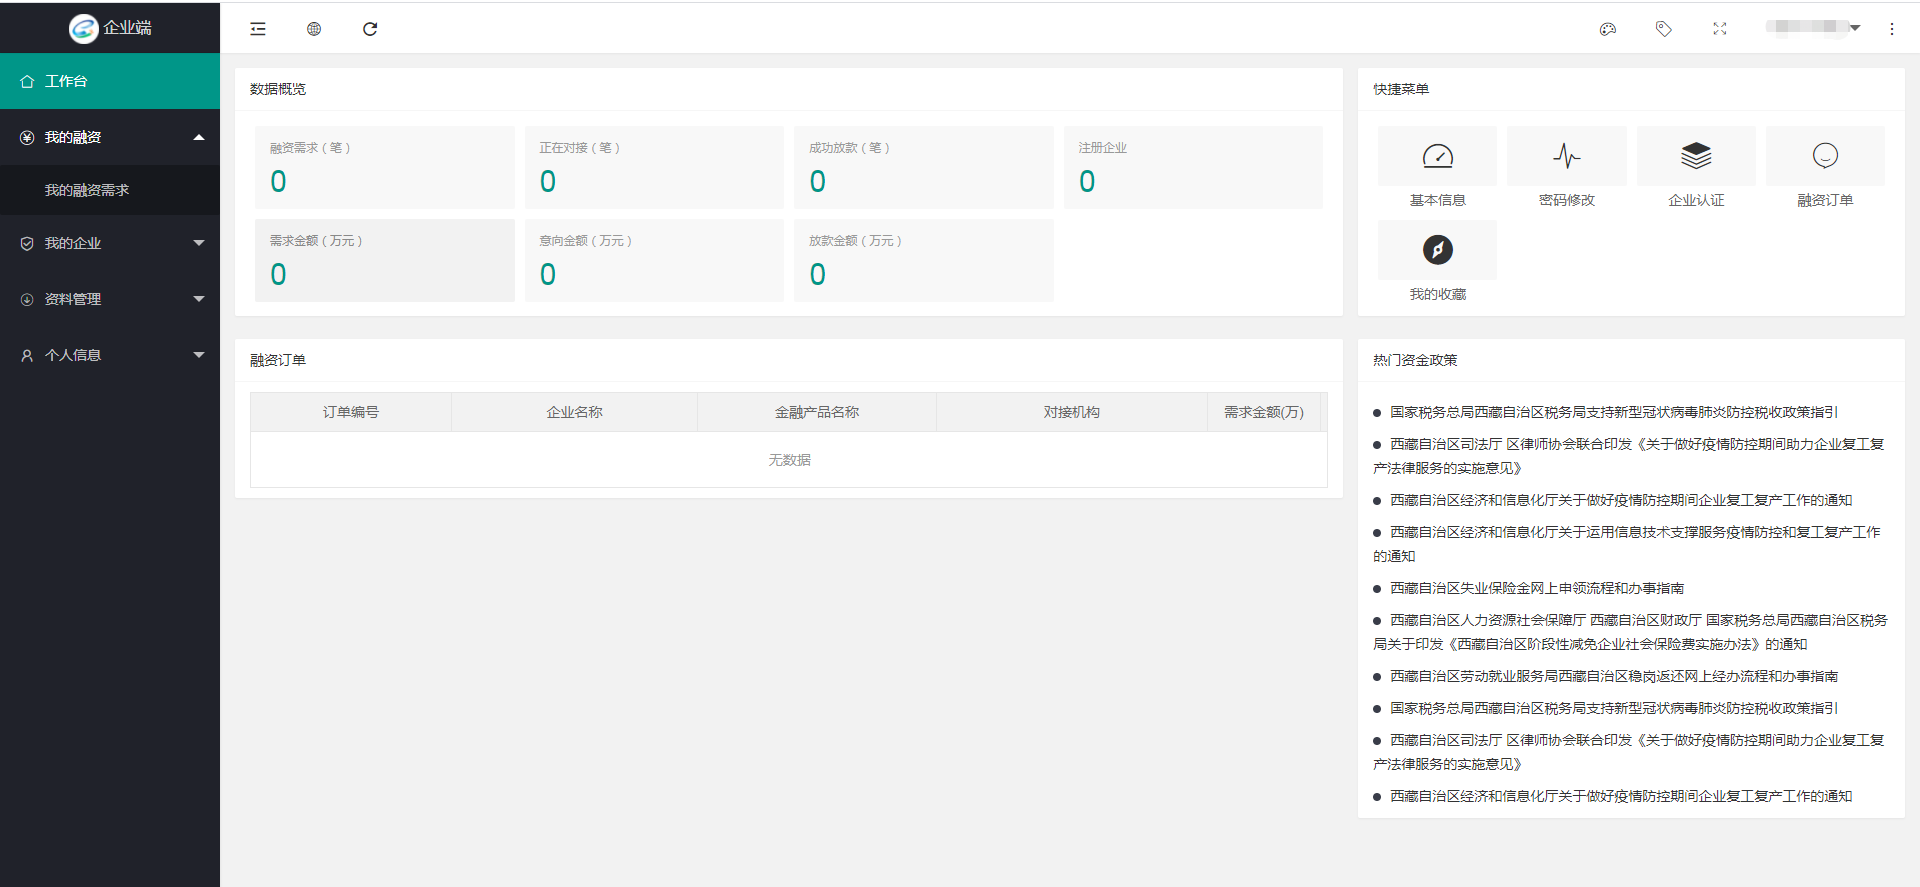Open the theme palette icon
The image size is (1920, 887).
1608,29
